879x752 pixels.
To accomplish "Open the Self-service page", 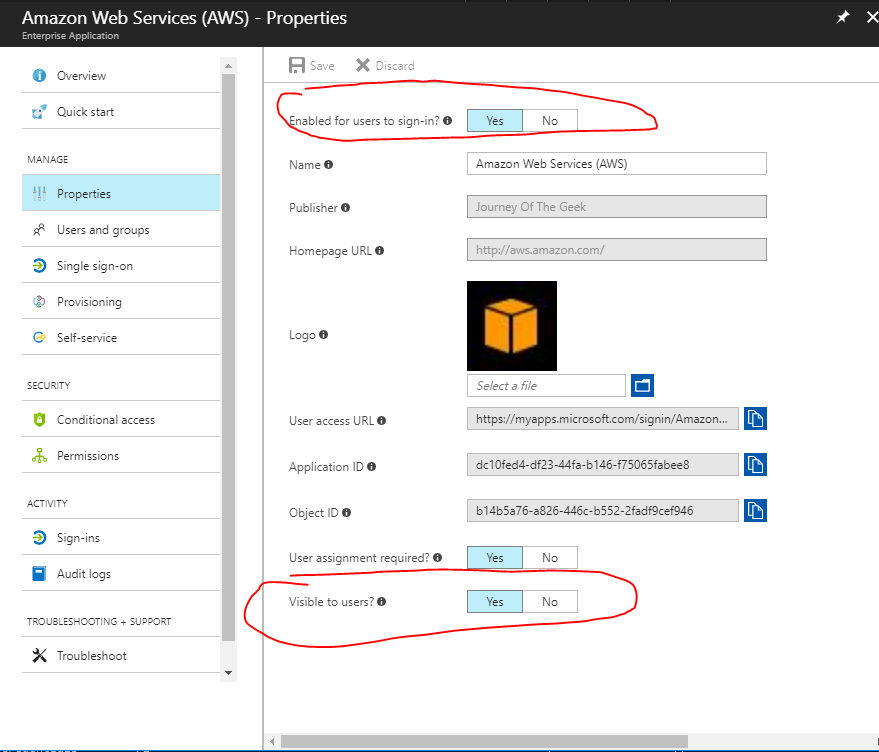I will [121, 338].
